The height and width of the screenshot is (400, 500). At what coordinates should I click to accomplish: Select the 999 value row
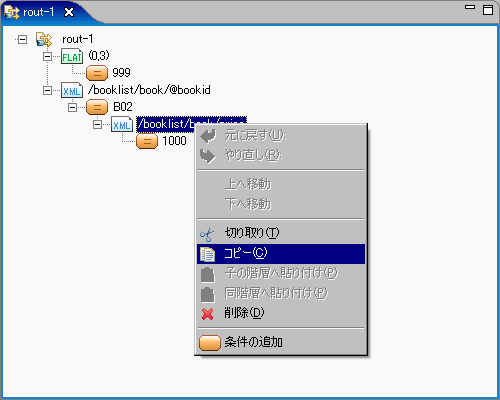(x=121, y=73)
